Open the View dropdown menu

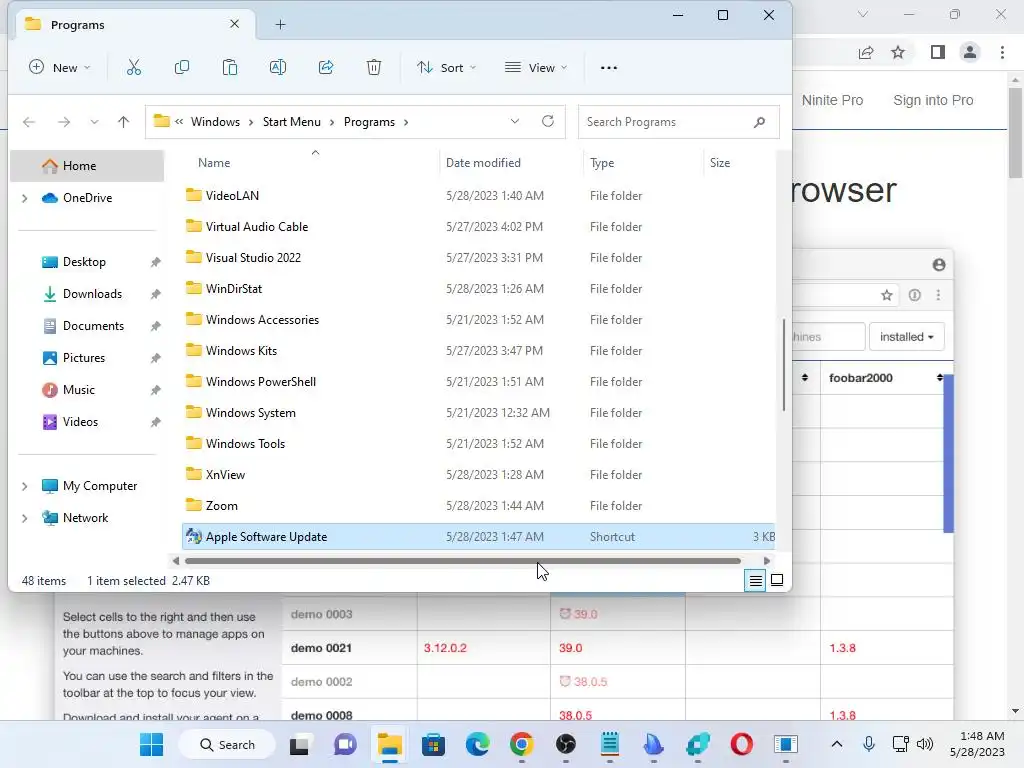pos(536,67)
